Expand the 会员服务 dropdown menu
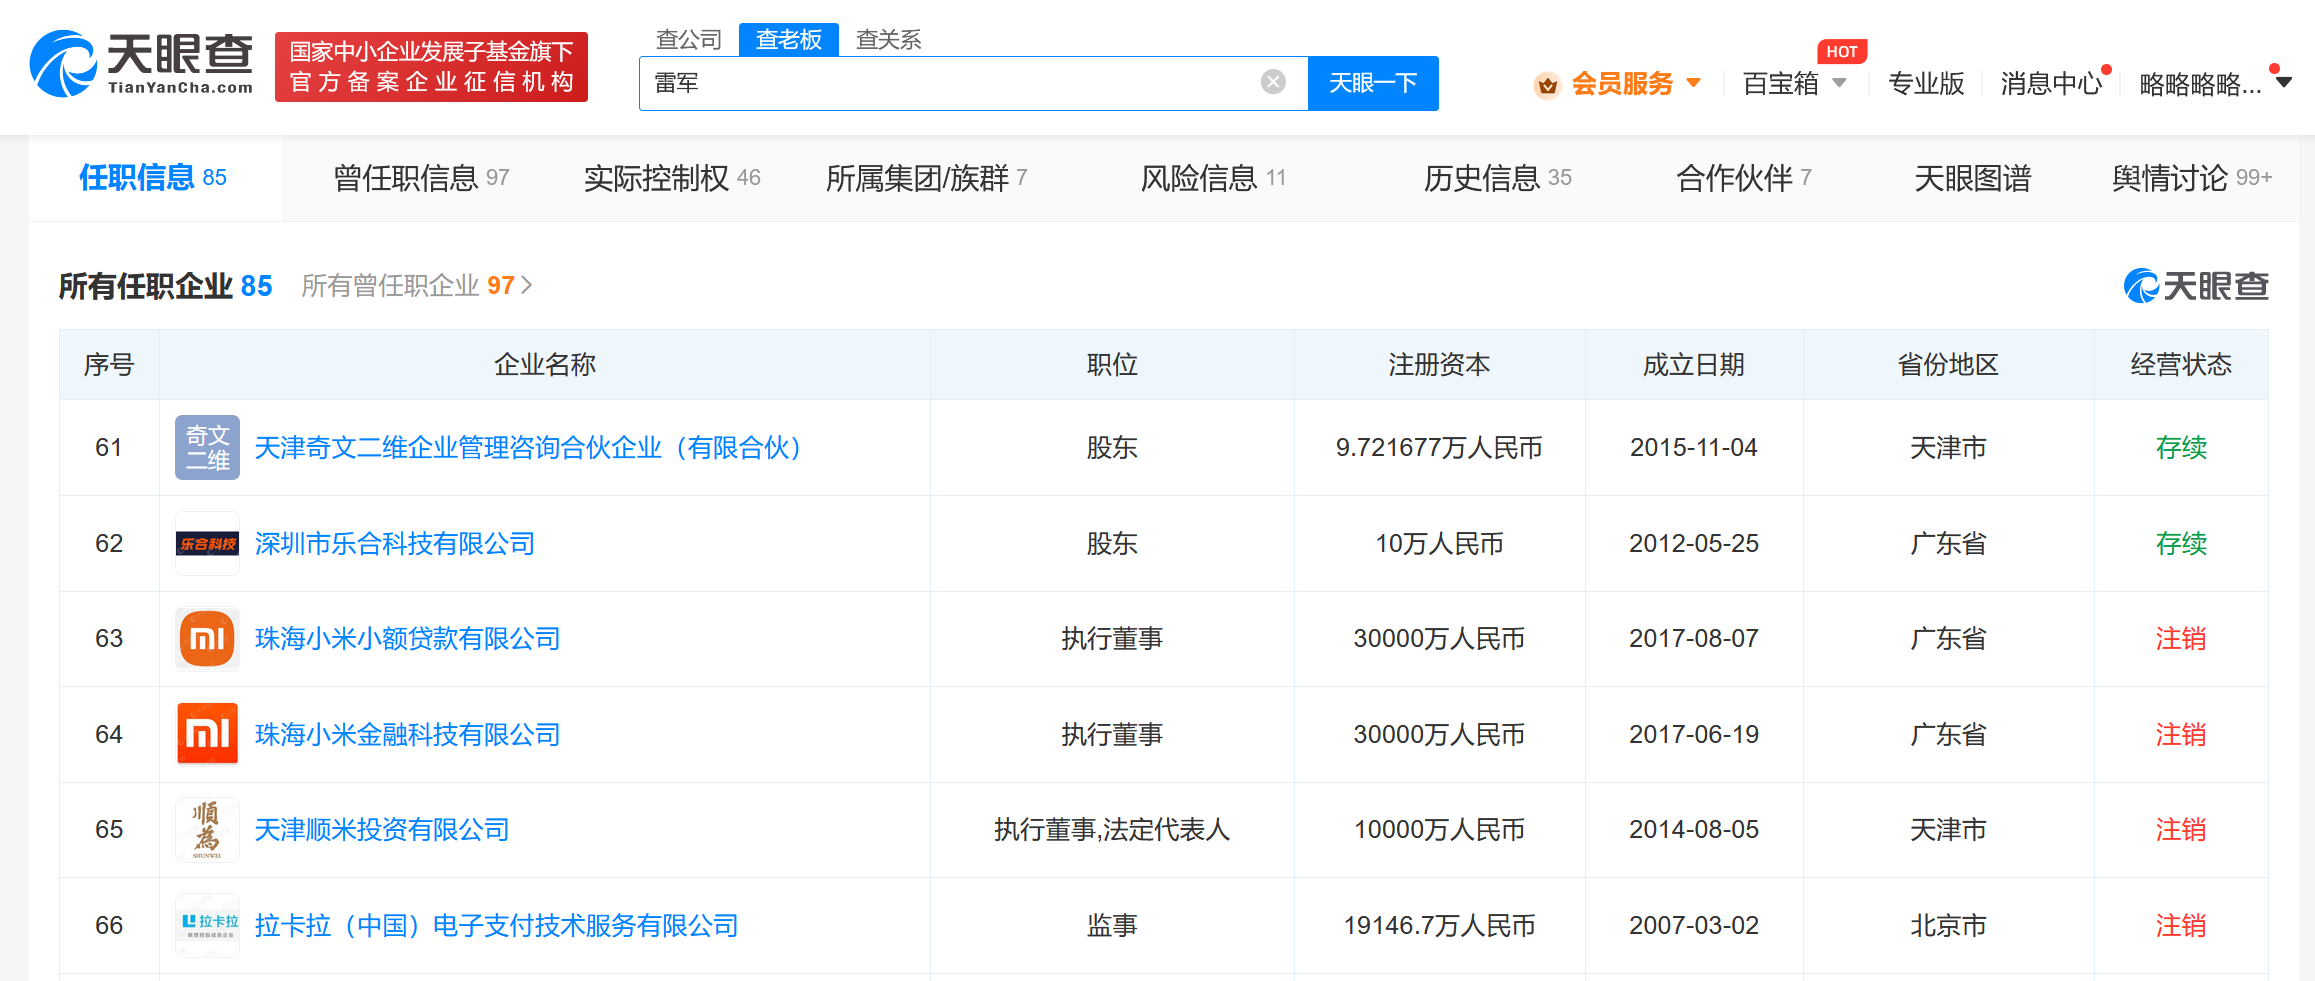This screenshot has height=981, width=2315. [1693, 83]
